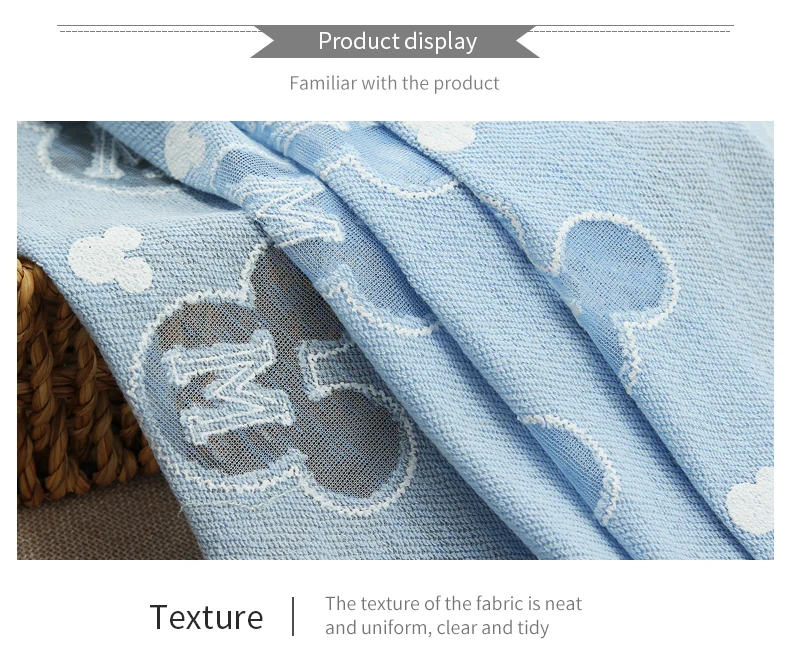Click the white mouse silhouette near top-left fold
Viewport: 790px width, 655px height.
185,150
